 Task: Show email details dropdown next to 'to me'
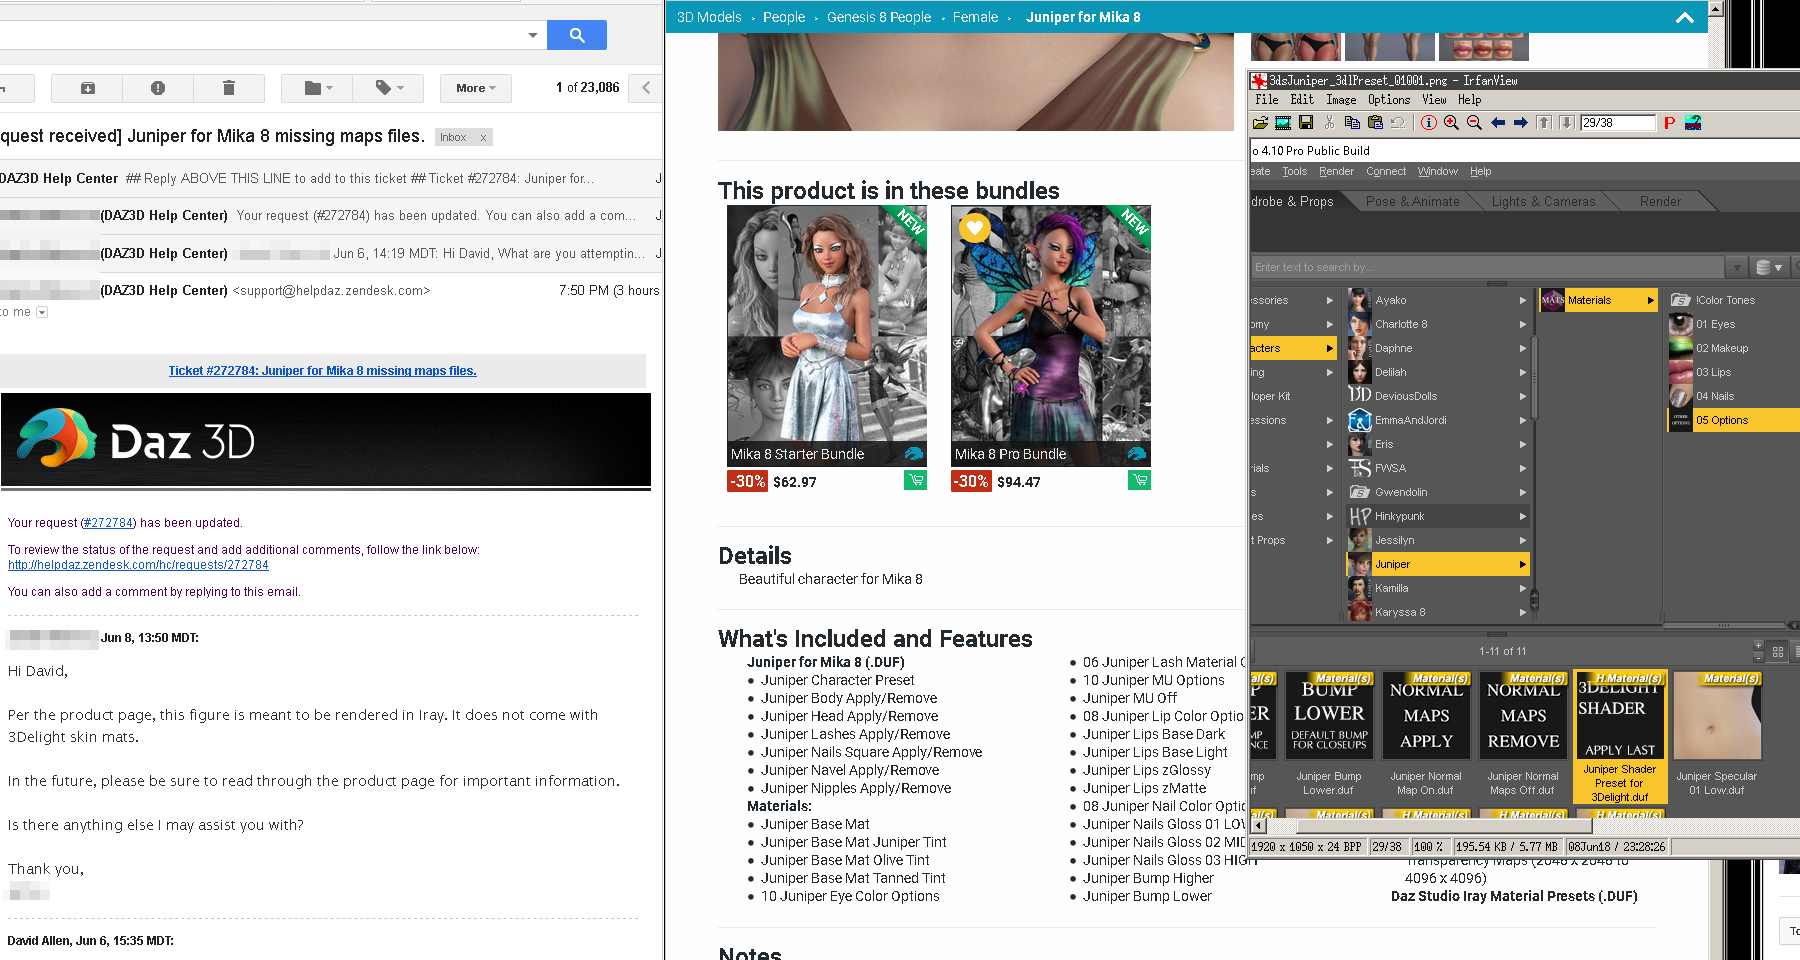42,312
